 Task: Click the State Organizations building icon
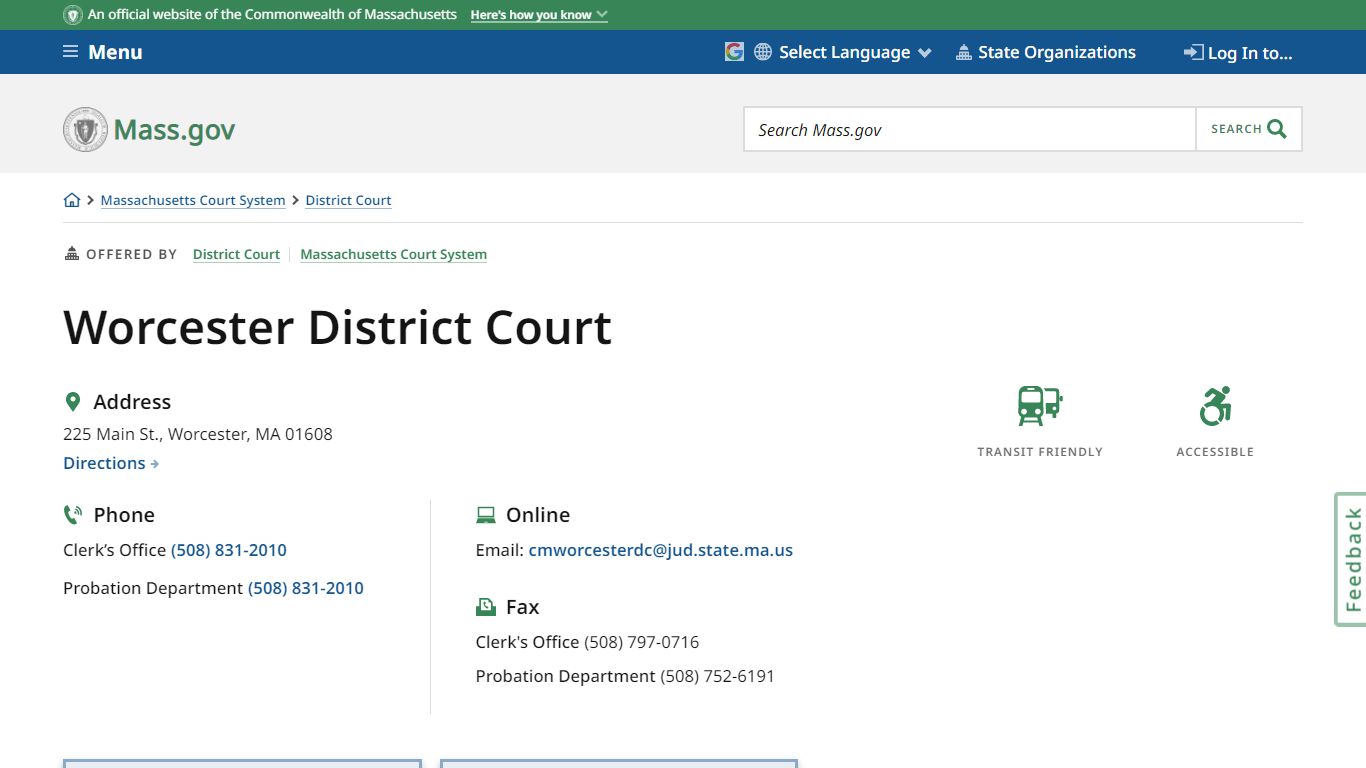tap(964, 52)
